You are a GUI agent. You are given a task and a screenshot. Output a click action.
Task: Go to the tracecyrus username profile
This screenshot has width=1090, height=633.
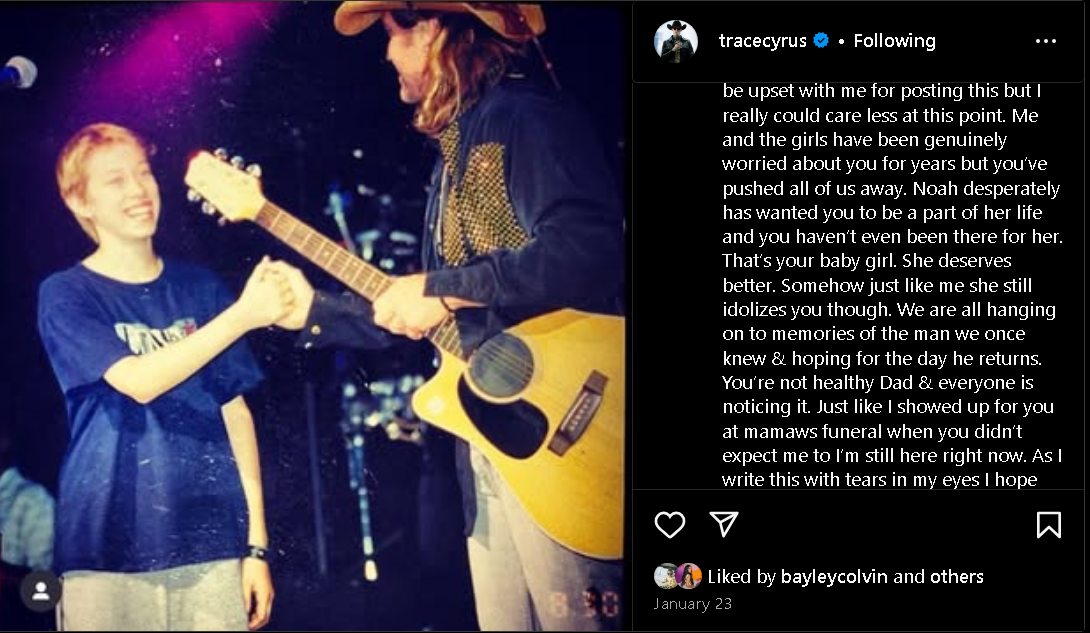click(763, 41)
